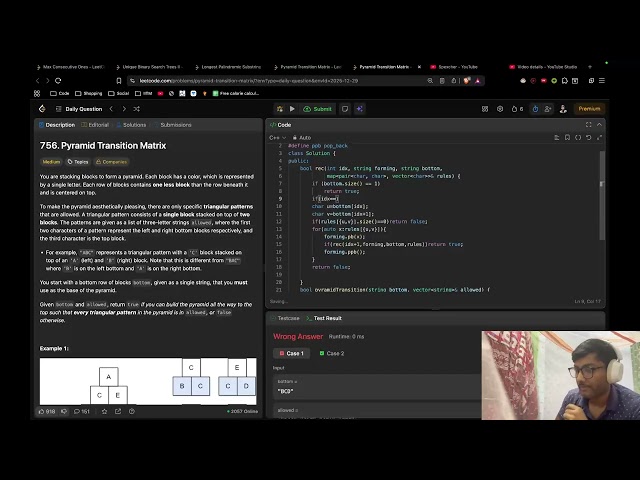The height and width of the screenshot is (480, 640).
Task: Star this problem as favorite
Action: pyautogui.click(x=104, y=411)
